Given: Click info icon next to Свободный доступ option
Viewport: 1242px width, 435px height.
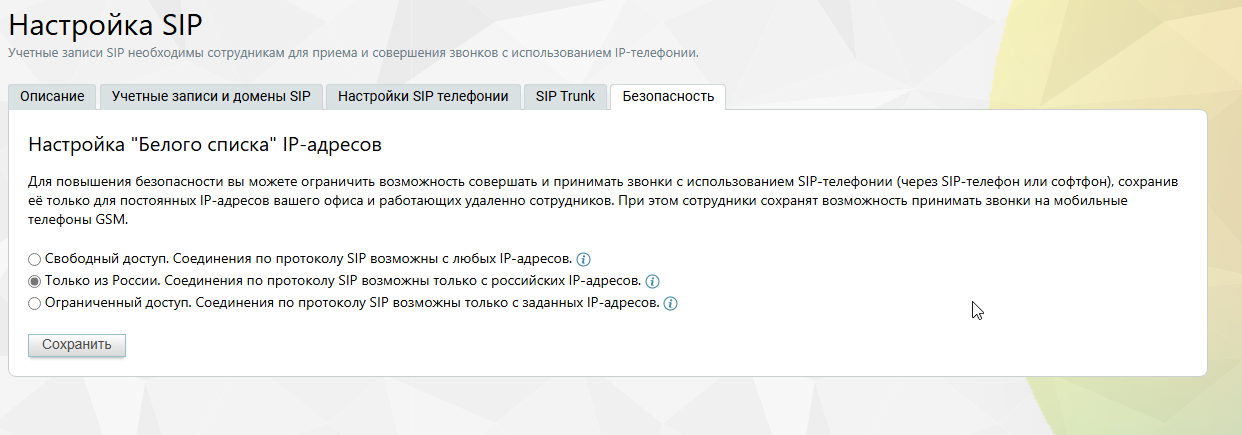Looking at the screenshot, I should pos(584,259).
